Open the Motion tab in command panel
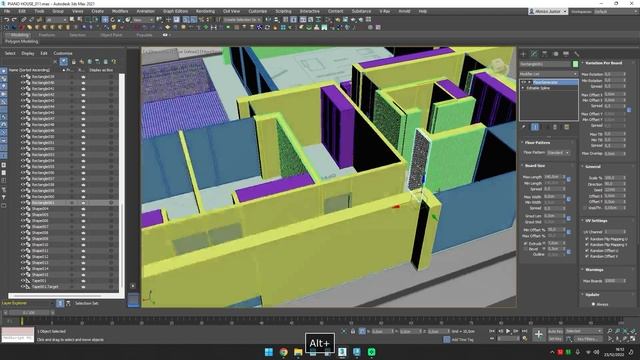This screenshot has width=640, height=360. click(555, 54)
